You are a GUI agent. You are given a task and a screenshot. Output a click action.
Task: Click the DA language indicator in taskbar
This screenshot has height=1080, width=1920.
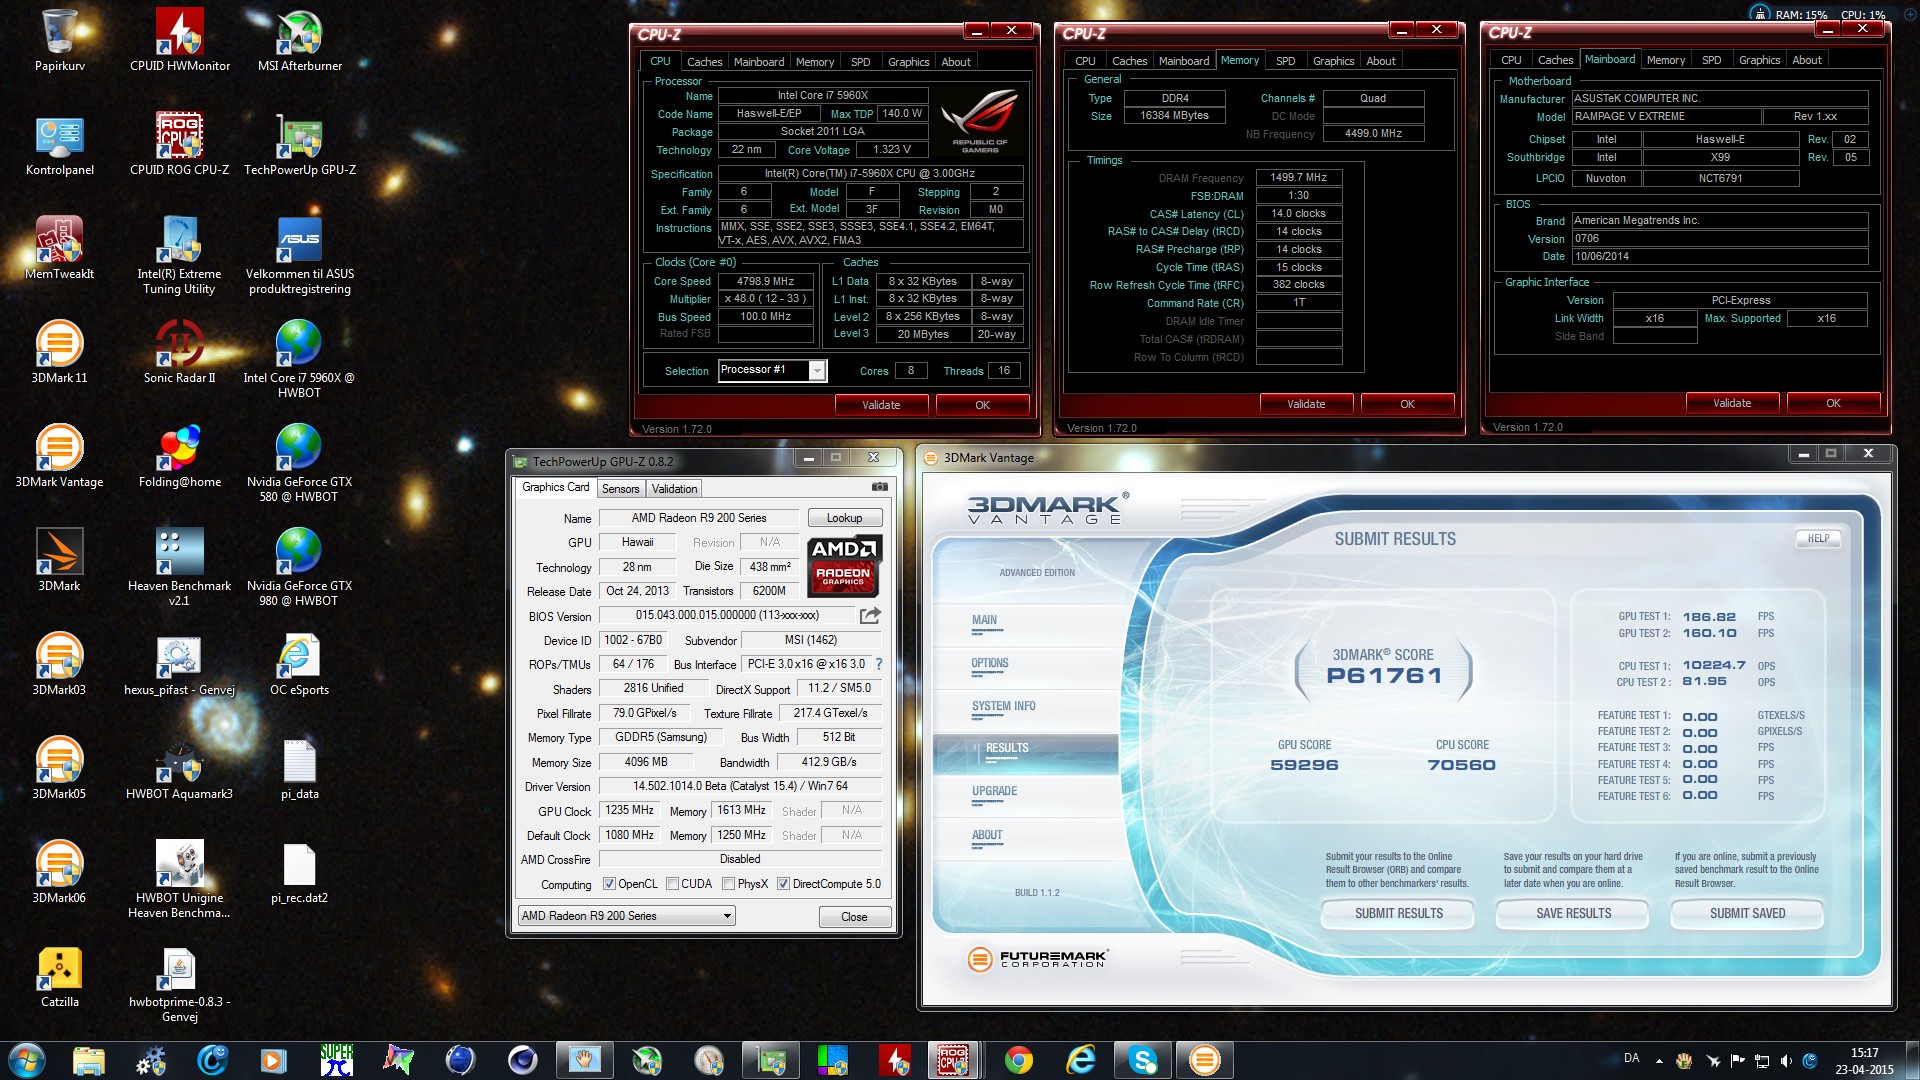pyautogui.click(x=1631, y=1058)
